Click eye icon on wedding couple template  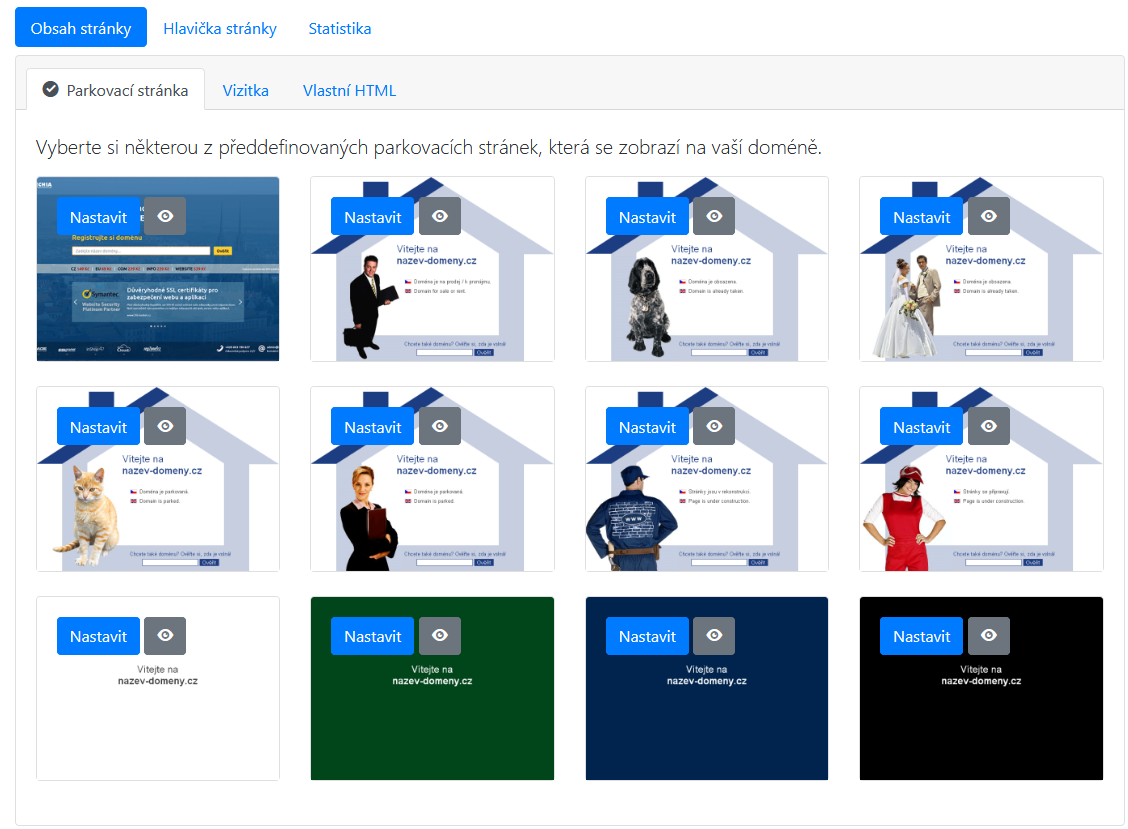[989, 217]
